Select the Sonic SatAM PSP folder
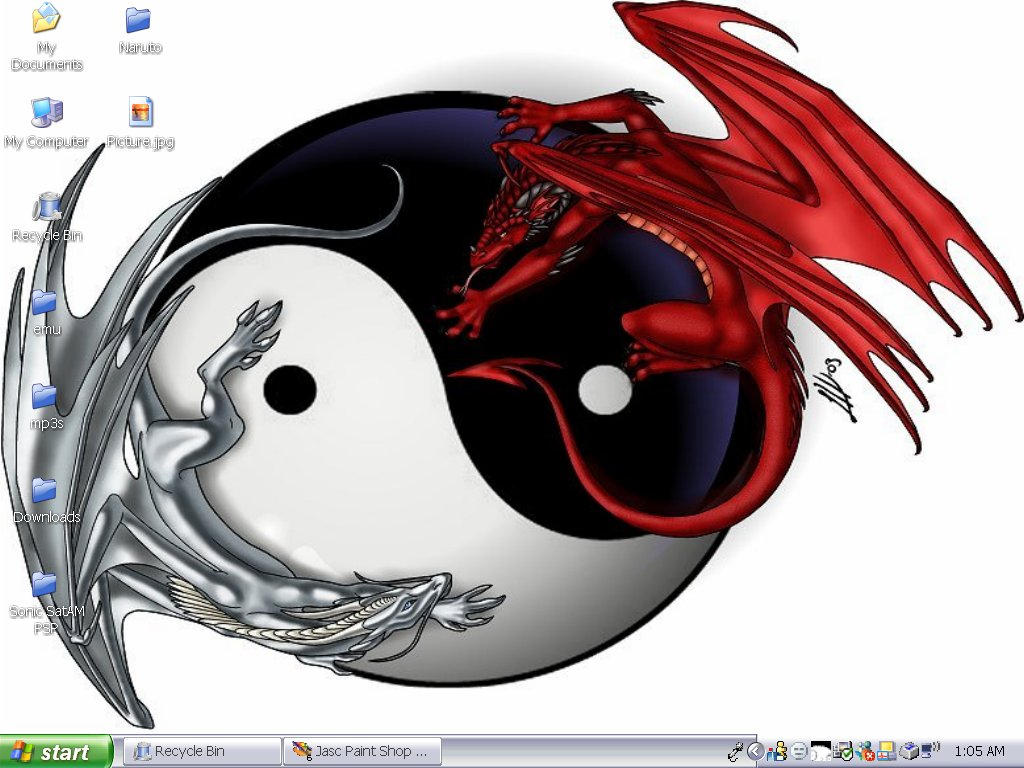Image resolution: width=1024 pixels, height=768 pixels. (x=44, y=583)
